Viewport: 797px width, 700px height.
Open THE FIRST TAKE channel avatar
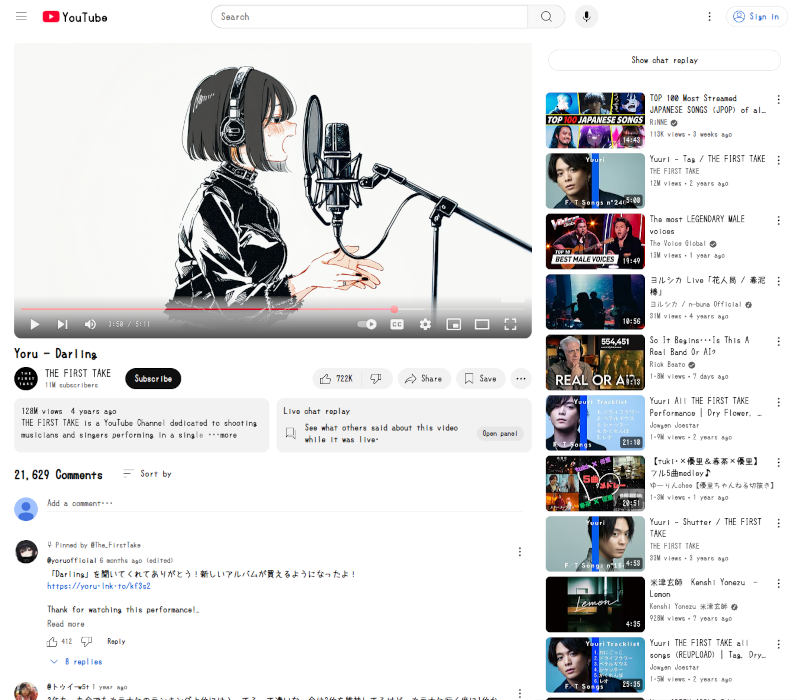click(x=26, y=379)
